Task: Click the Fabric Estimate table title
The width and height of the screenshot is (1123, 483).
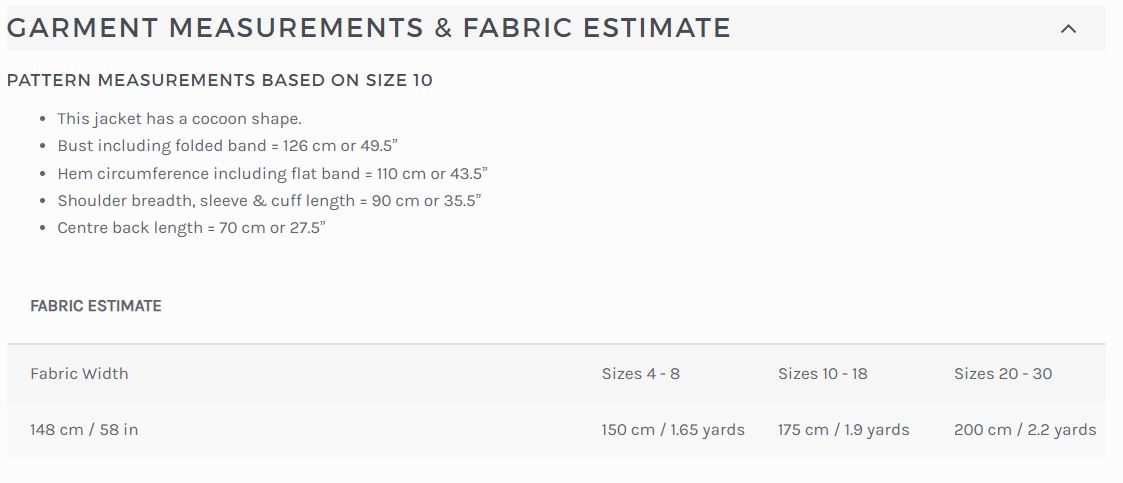Action: pyautogui.click(x=96, y=306)
